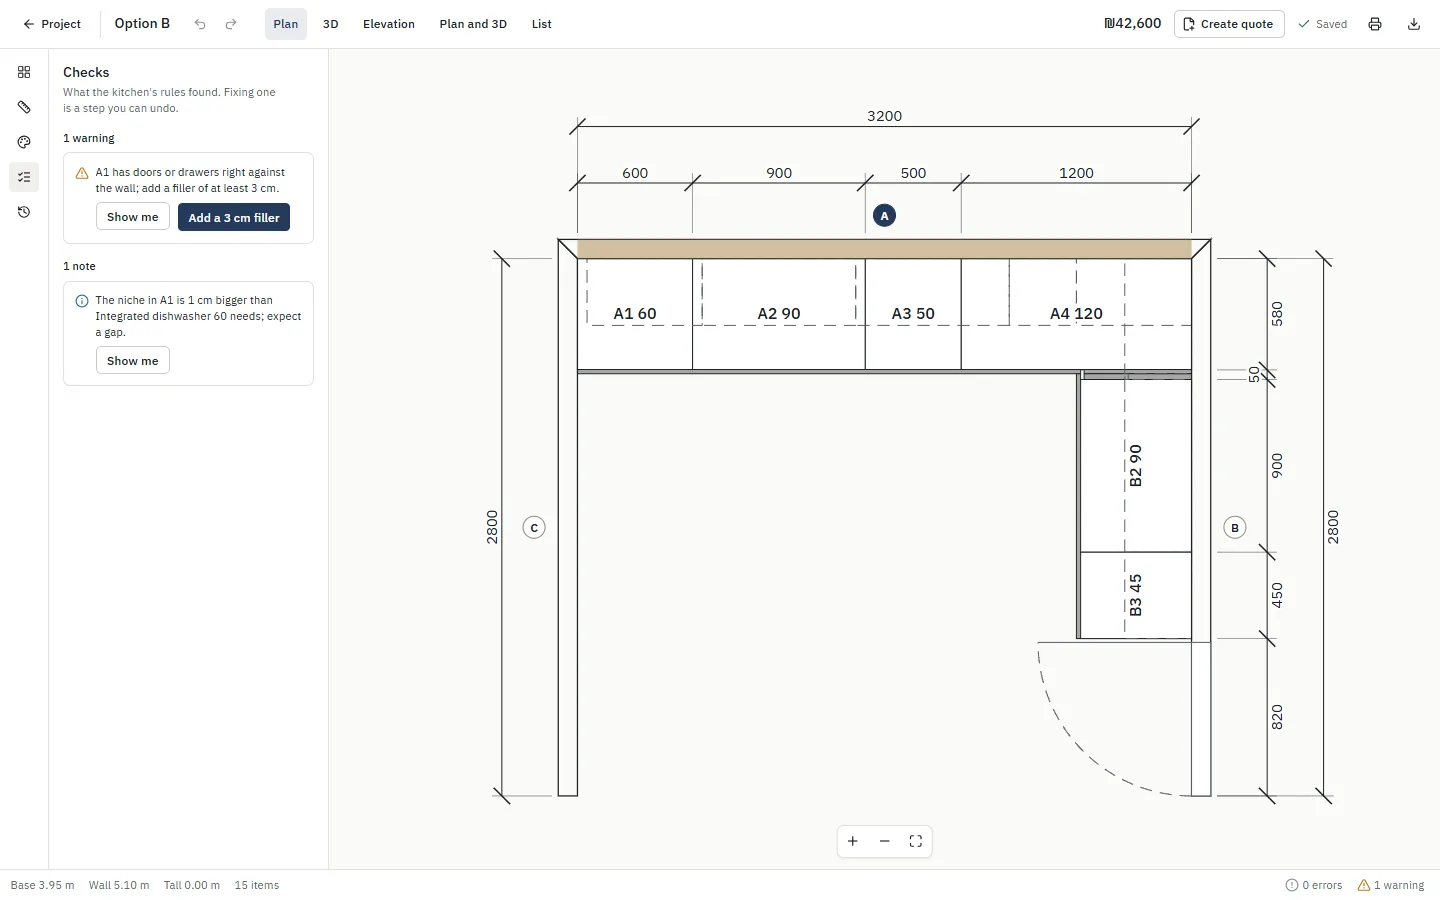Image resolution: width=1440 pixels, height=900 pixels.
Task: Click the redo arrow
Action: point(231,24)
